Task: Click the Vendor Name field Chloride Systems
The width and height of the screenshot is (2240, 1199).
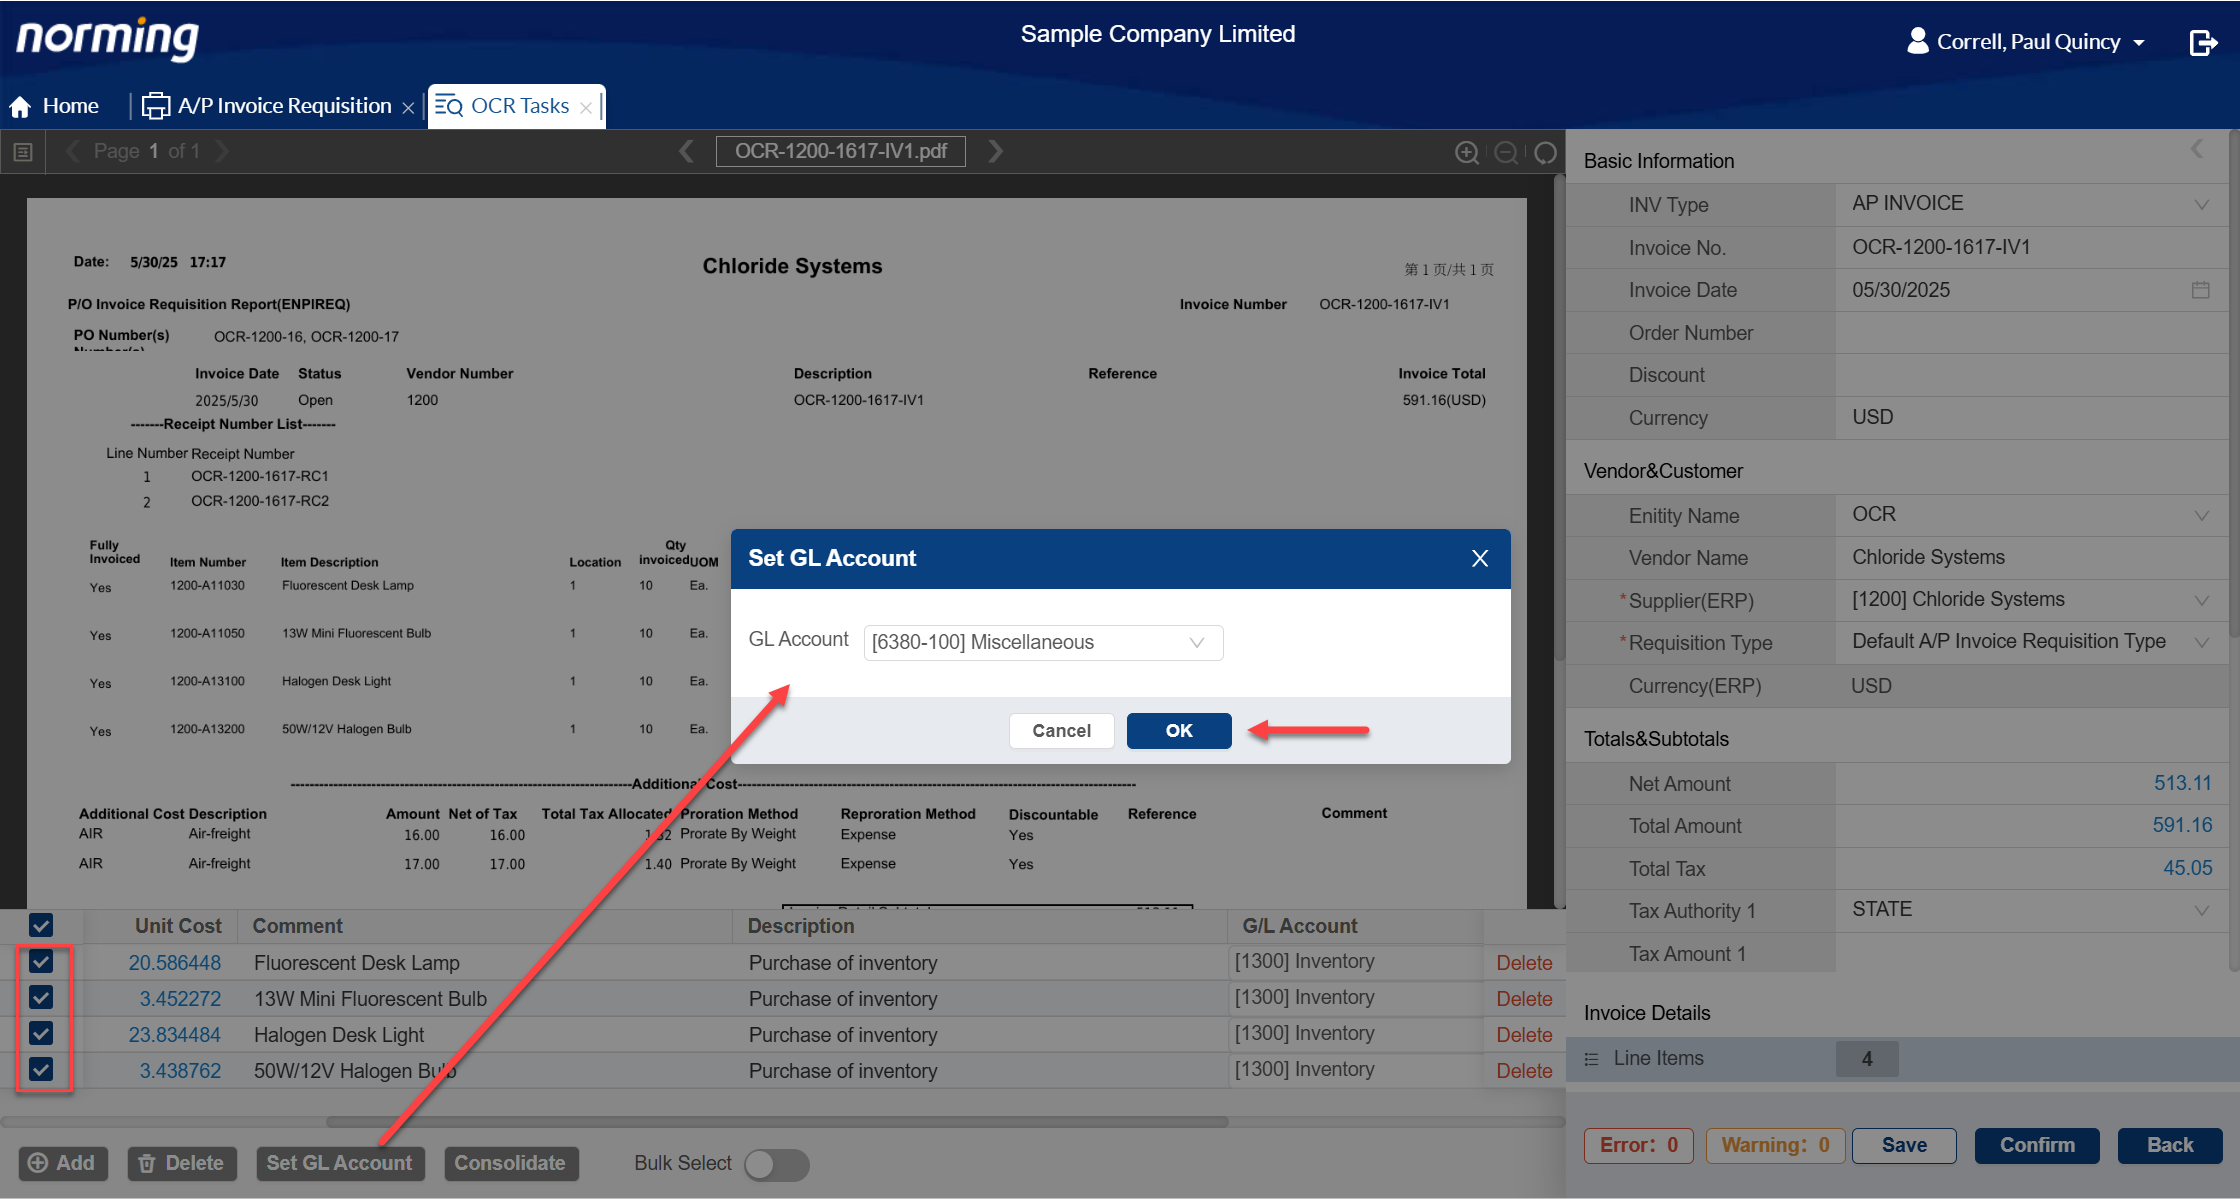Action: 2031,557
